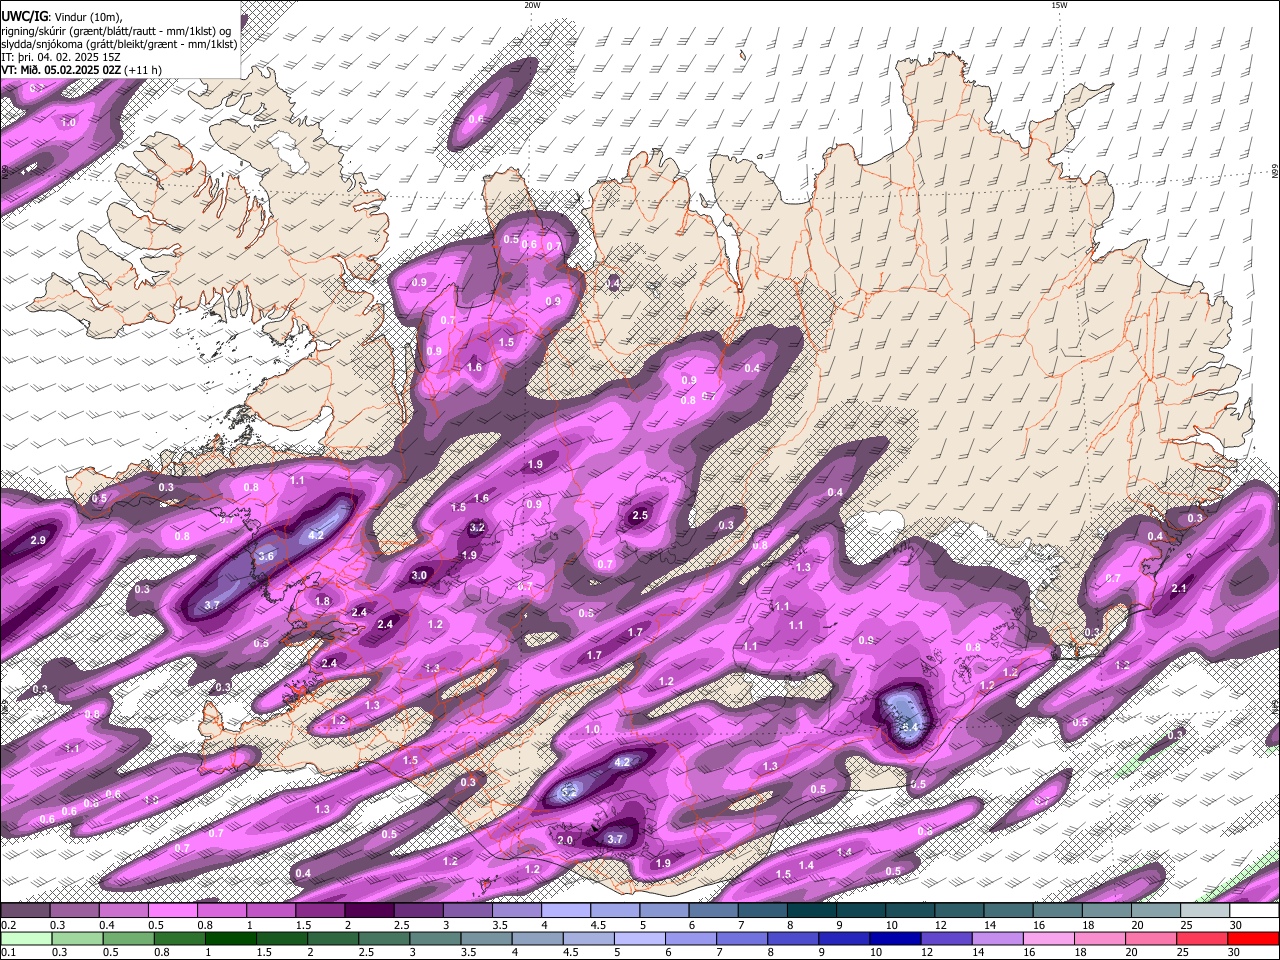Click the 'UWC/IG: Vindur (10m)' title text
This screenshot has width=1280, height=960.
click(x=61, y=16)
